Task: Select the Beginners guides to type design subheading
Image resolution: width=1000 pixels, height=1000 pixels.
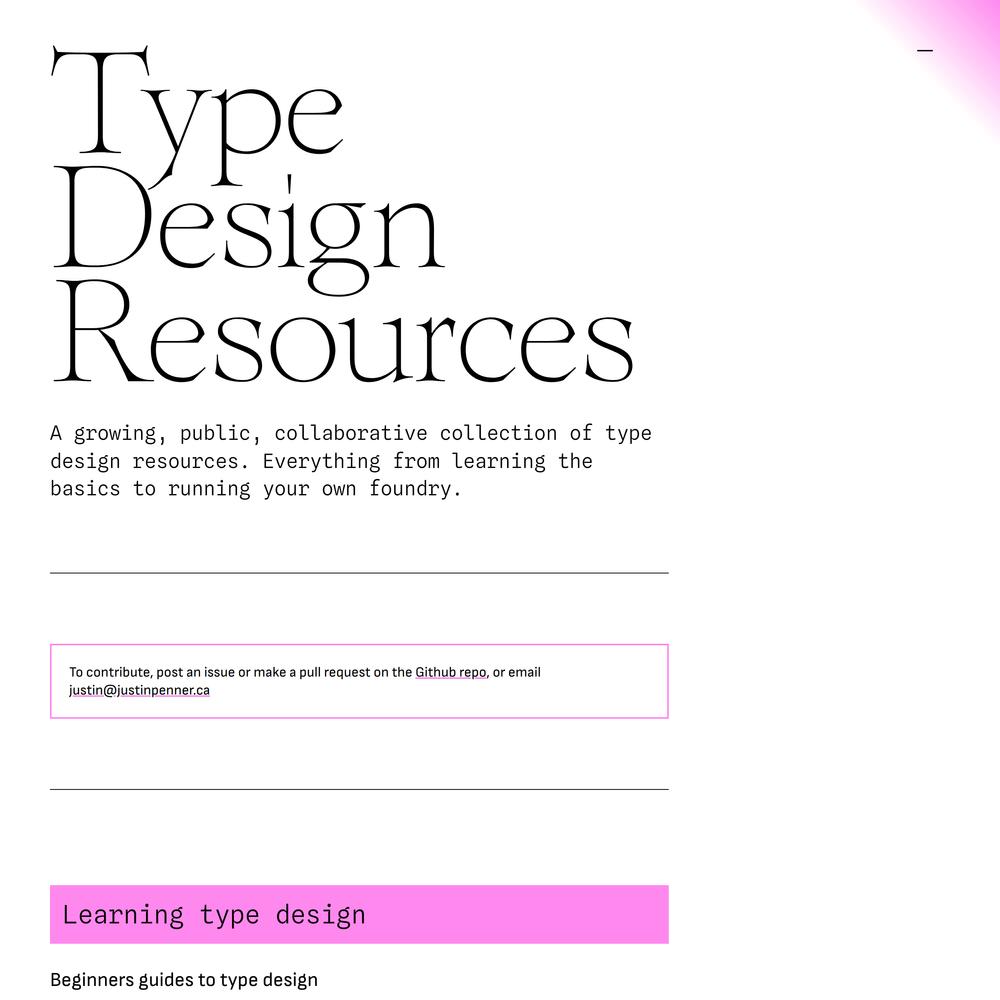Action: (184, 980)
